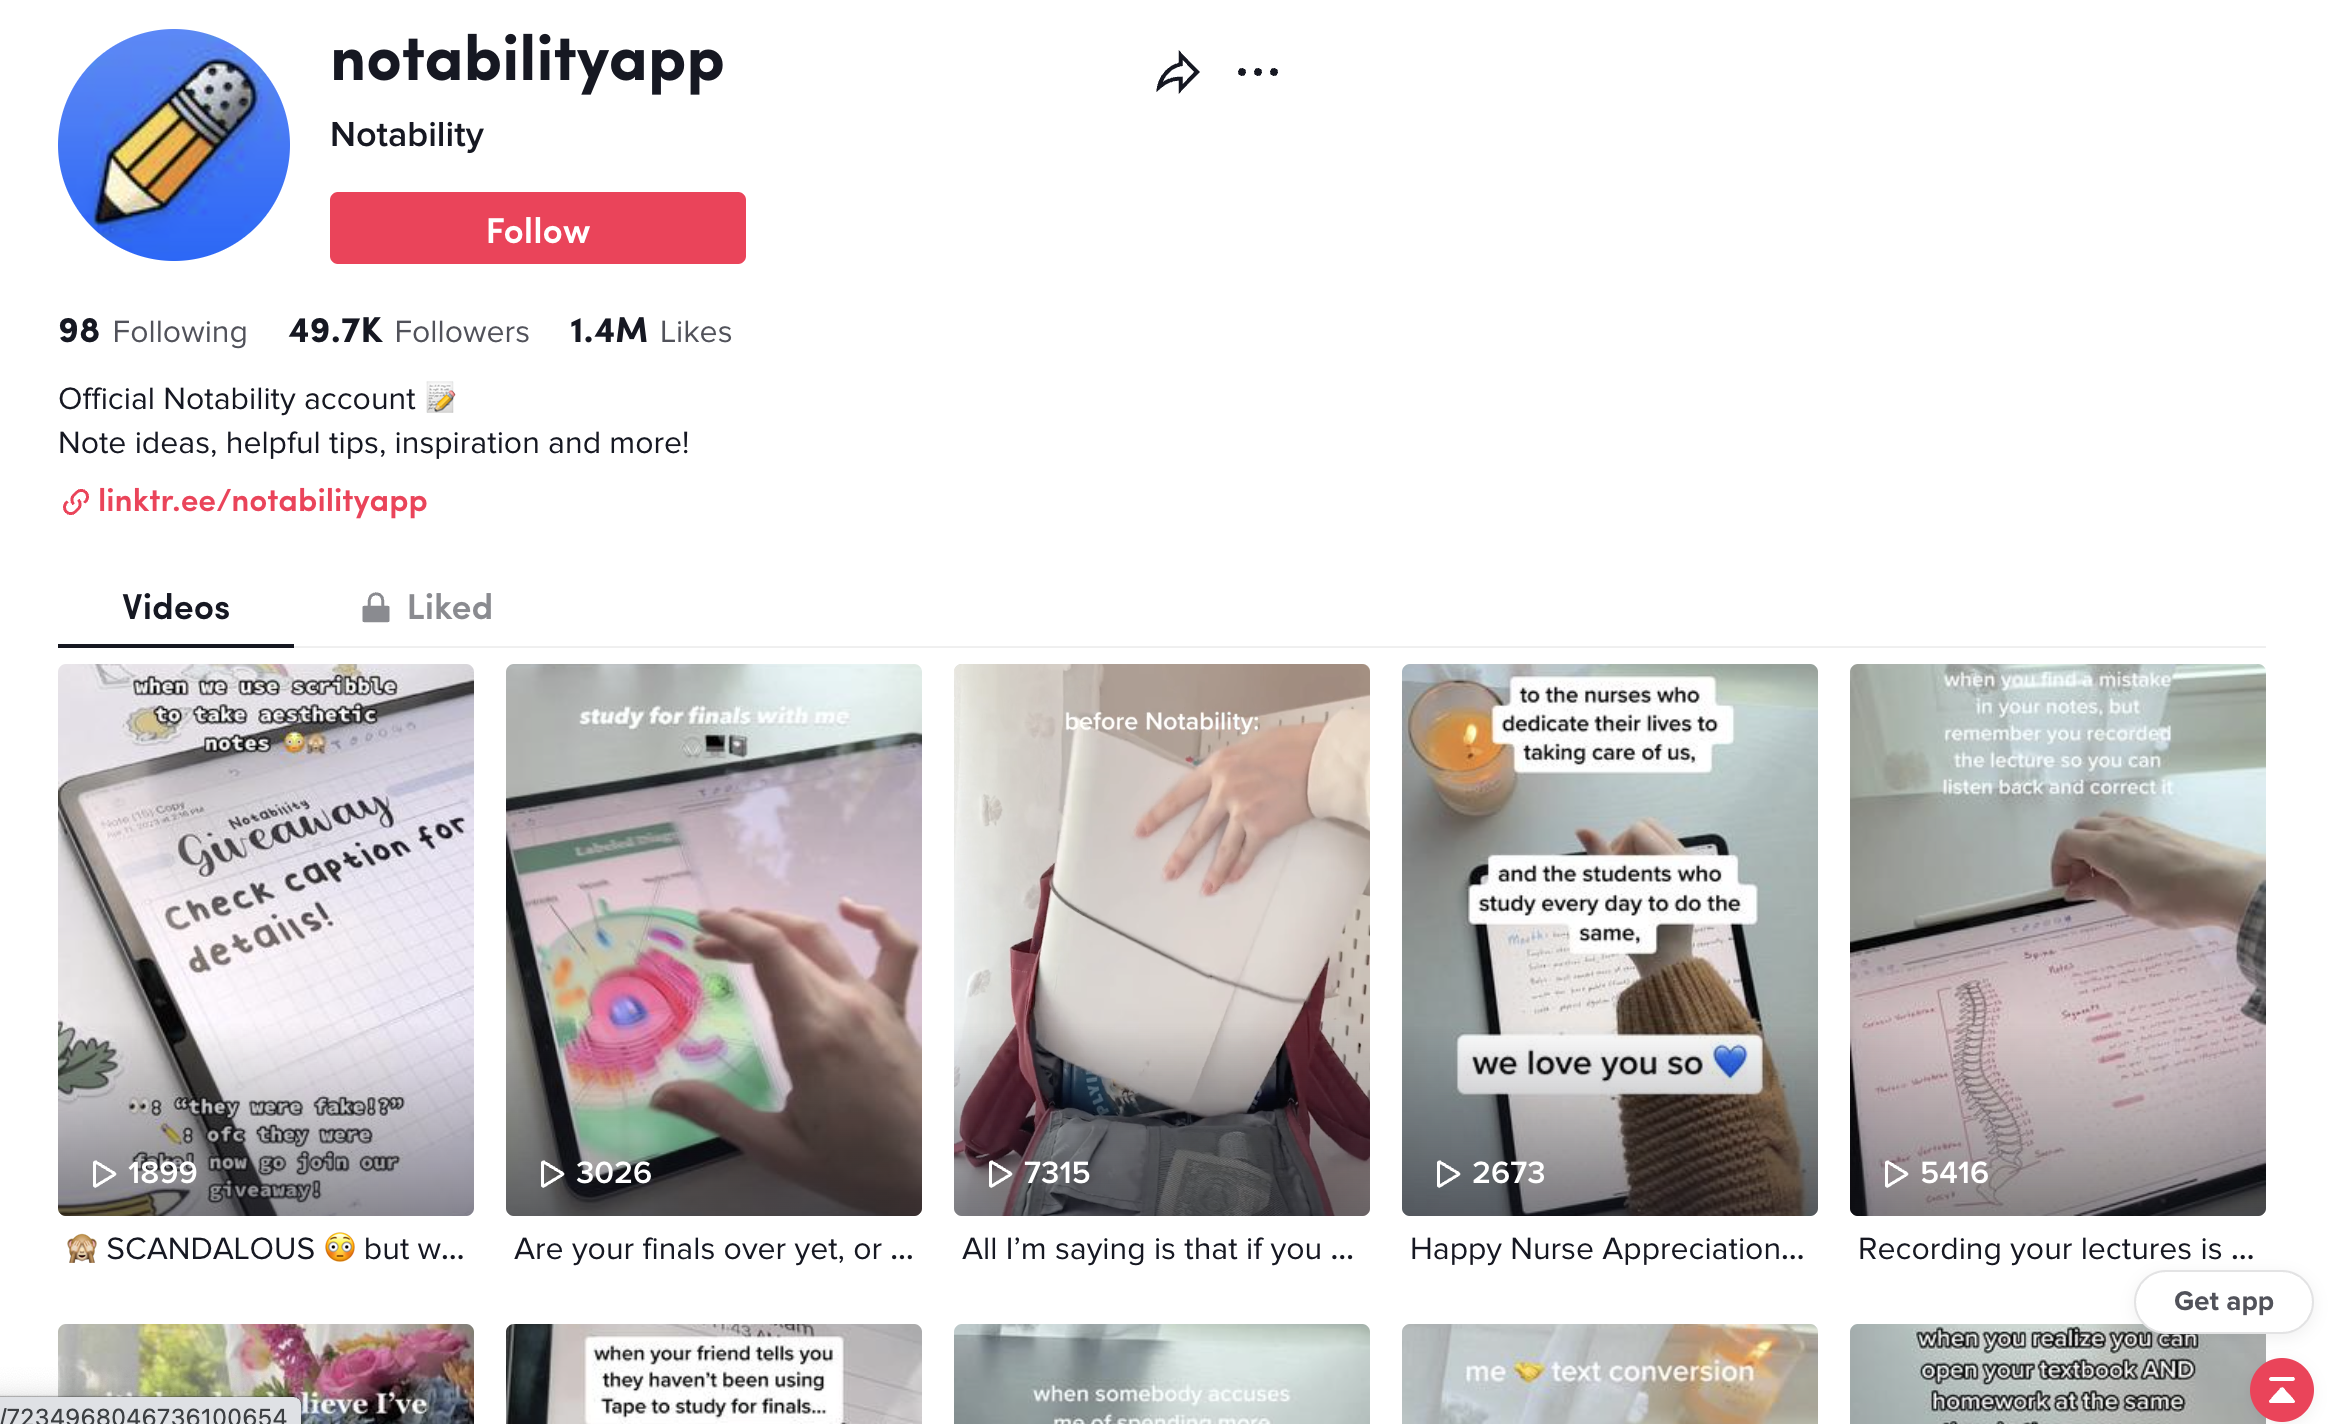View the 98 Following list
Screen dimensions: 2344x1424
coord(152,331)
